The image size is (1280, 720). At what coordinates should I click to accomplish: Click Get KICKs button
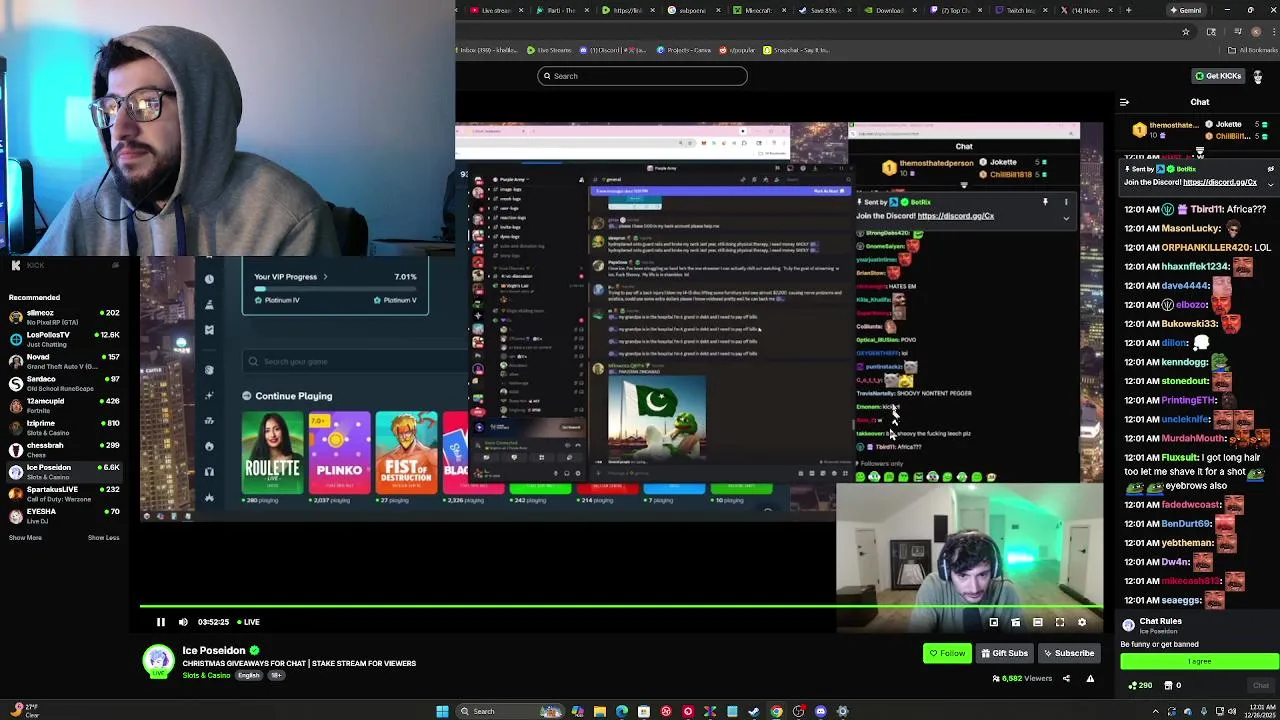click(x=1218, y=76)
